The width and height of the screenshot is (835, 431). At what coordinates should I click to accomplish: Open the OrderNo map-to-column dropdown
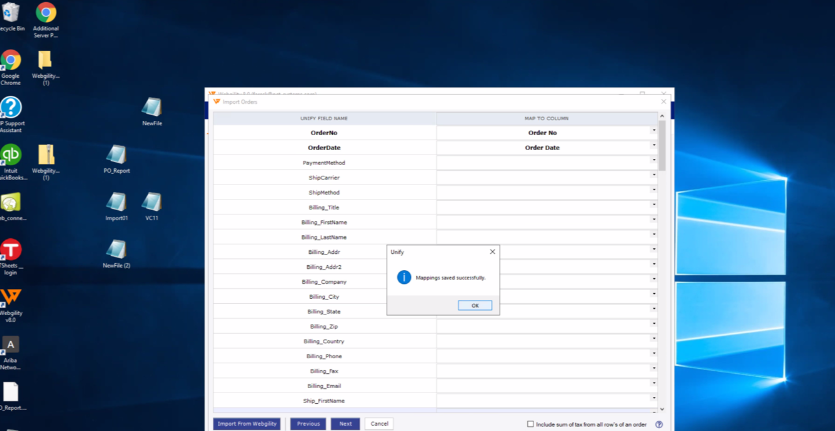(654, 131)
